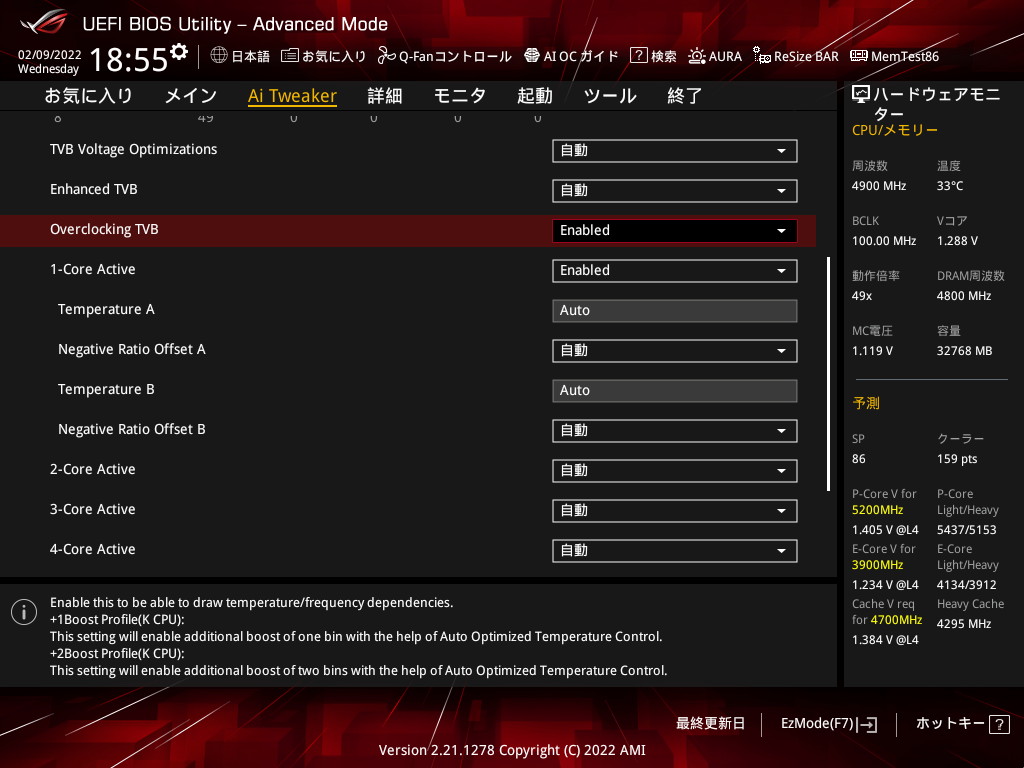The height and width of the screenshot is (768, 1024).
Task: Switch to the 終了 tab
Action: click(x=684, y=96)
